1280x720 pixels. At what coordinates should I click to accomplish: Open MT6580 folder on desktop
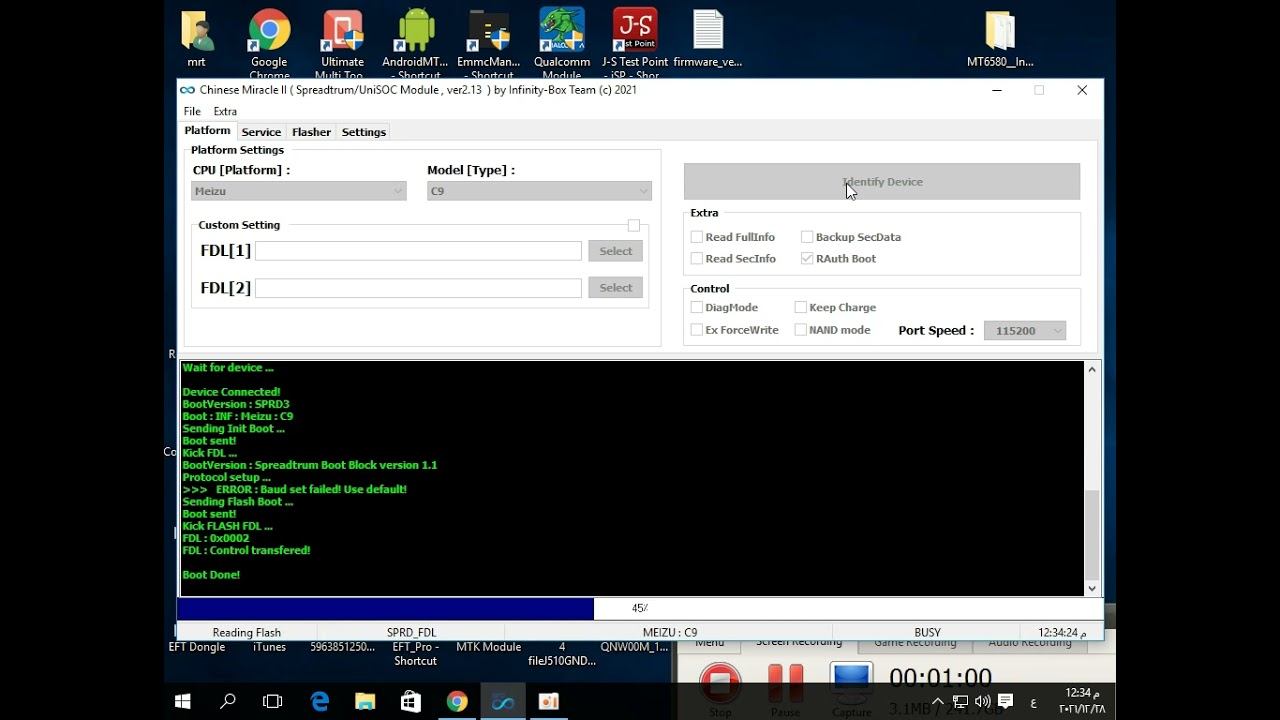coord(1000,38)
